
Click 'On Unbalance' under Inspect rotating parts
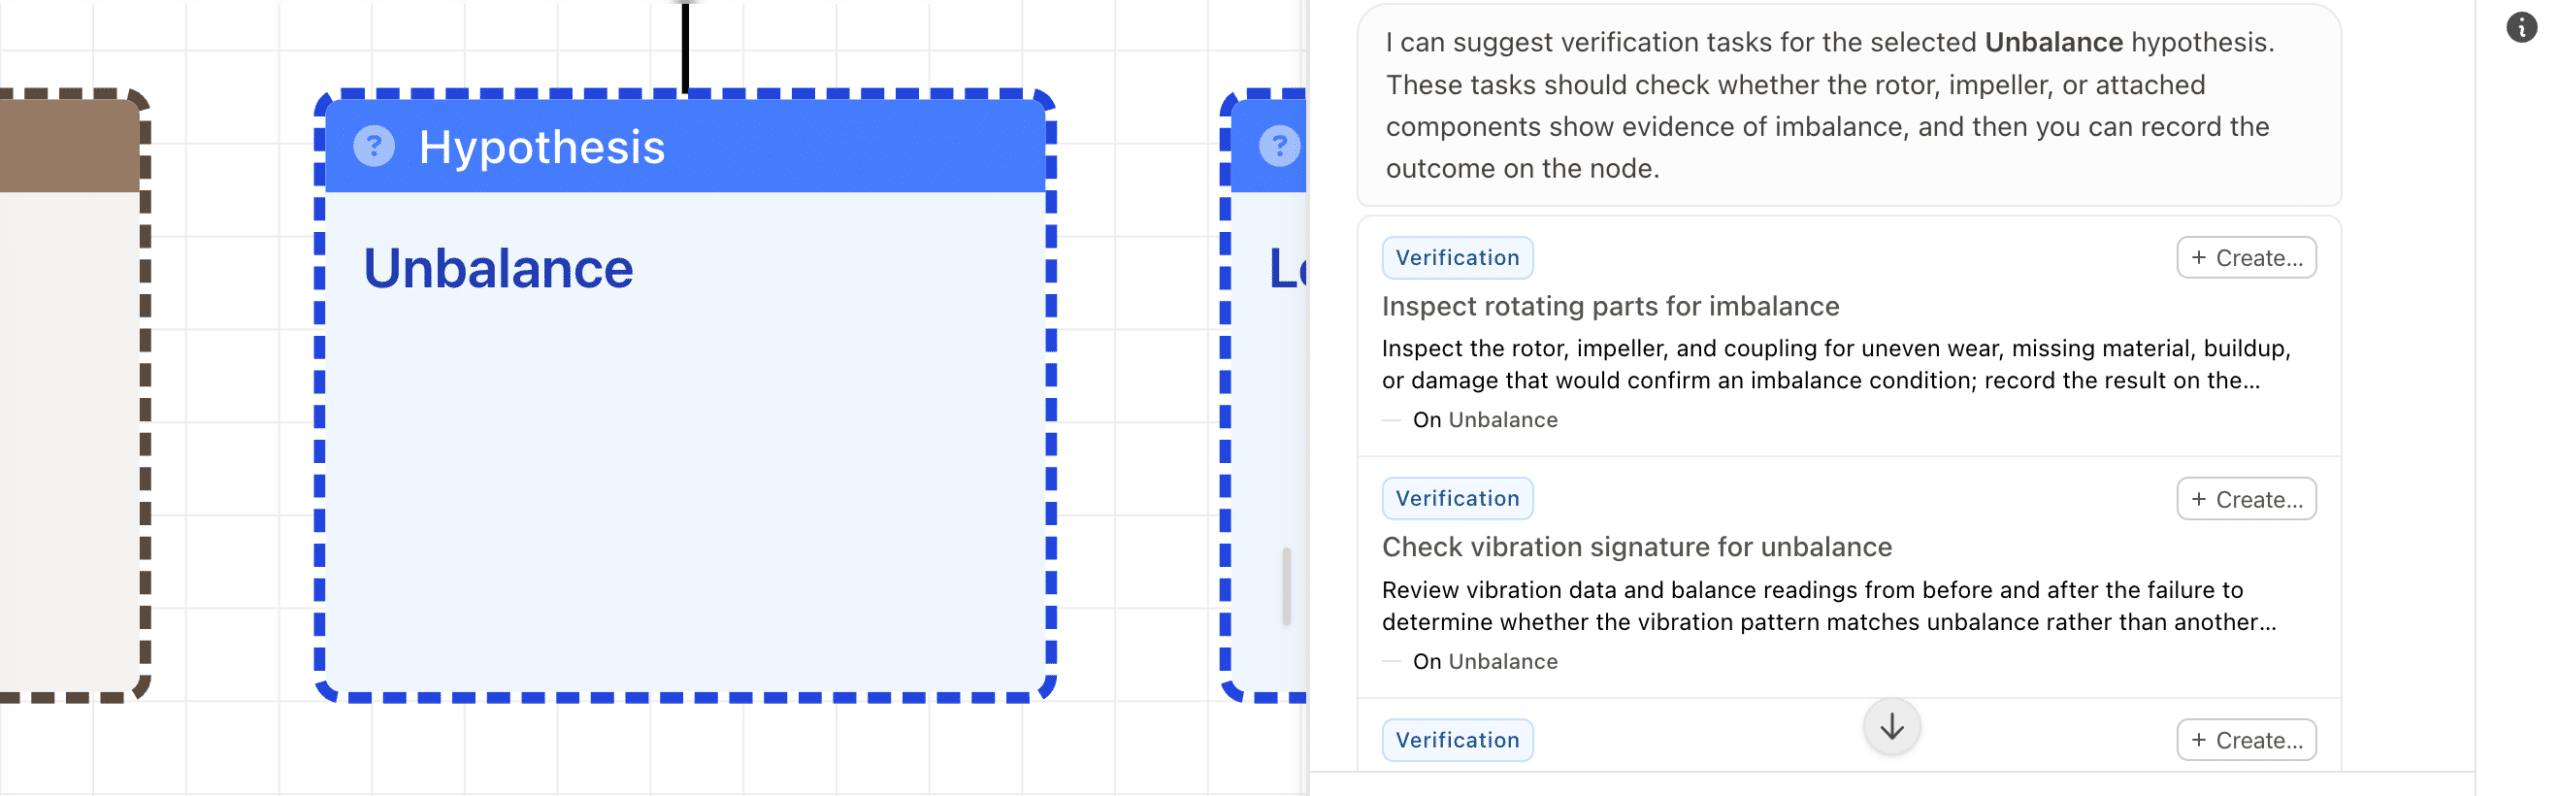pyautogui.click(x=1484, y=420)
